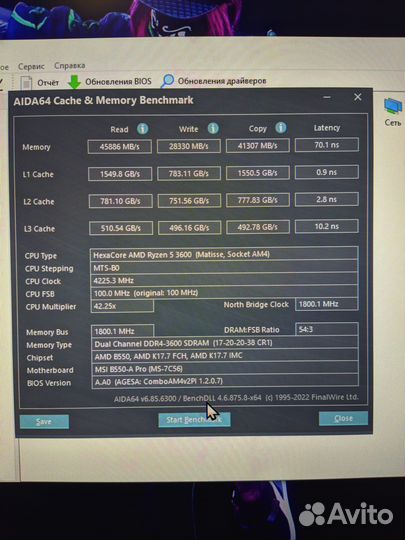Click the Отчёт toolbar button

40,83
